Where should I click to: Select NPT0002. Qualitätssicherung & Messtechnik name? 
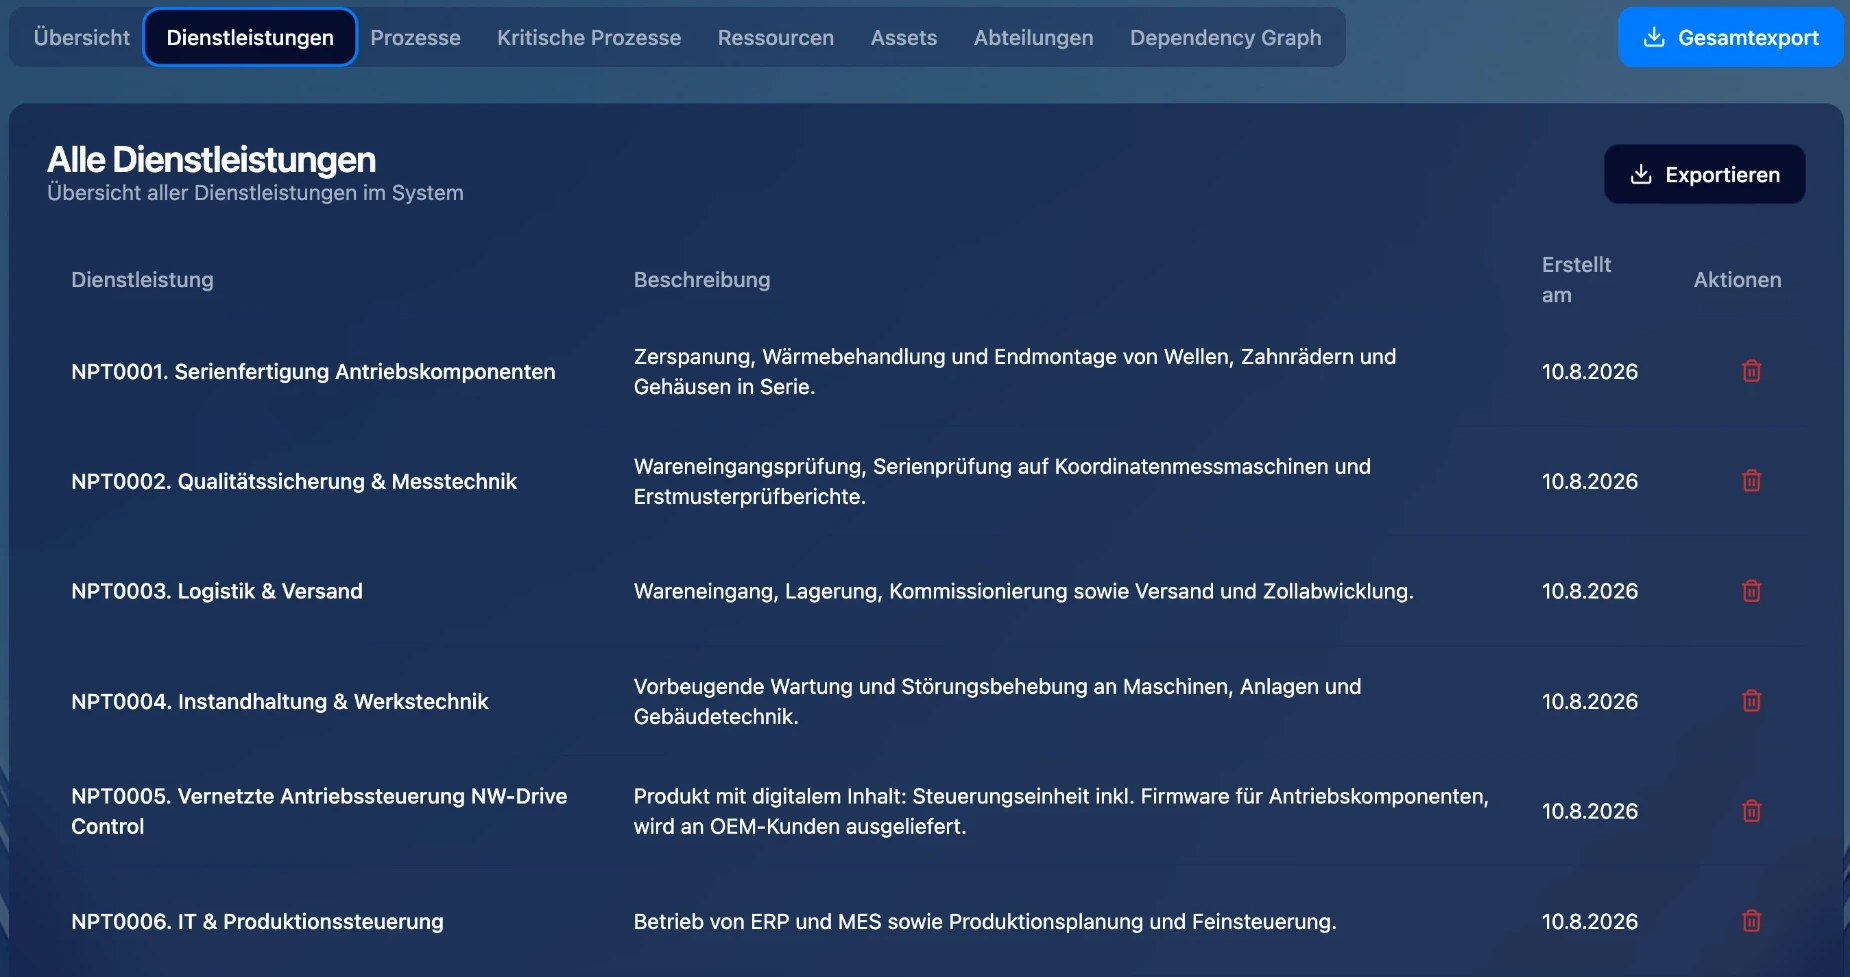pyautogui.click(x=294, y=481)
